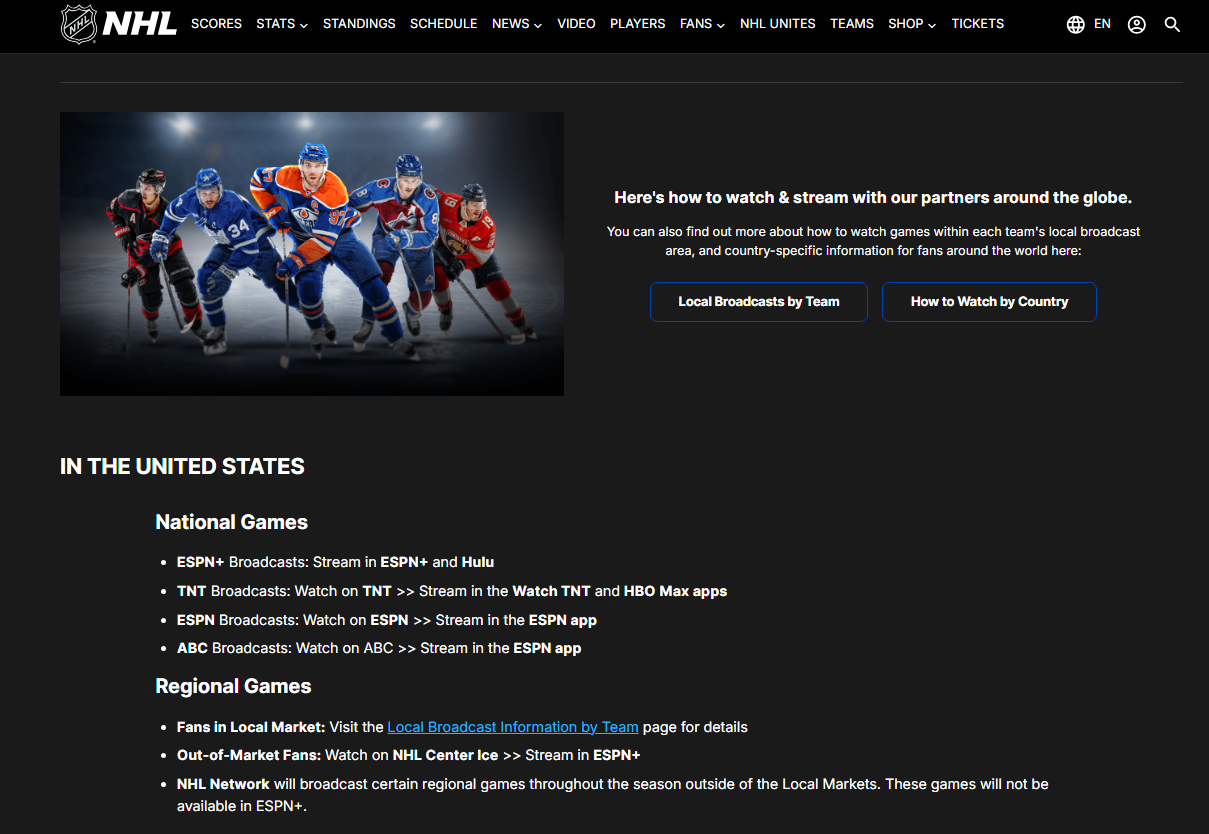Open NHL Unites in the navigation

[778, 23]
